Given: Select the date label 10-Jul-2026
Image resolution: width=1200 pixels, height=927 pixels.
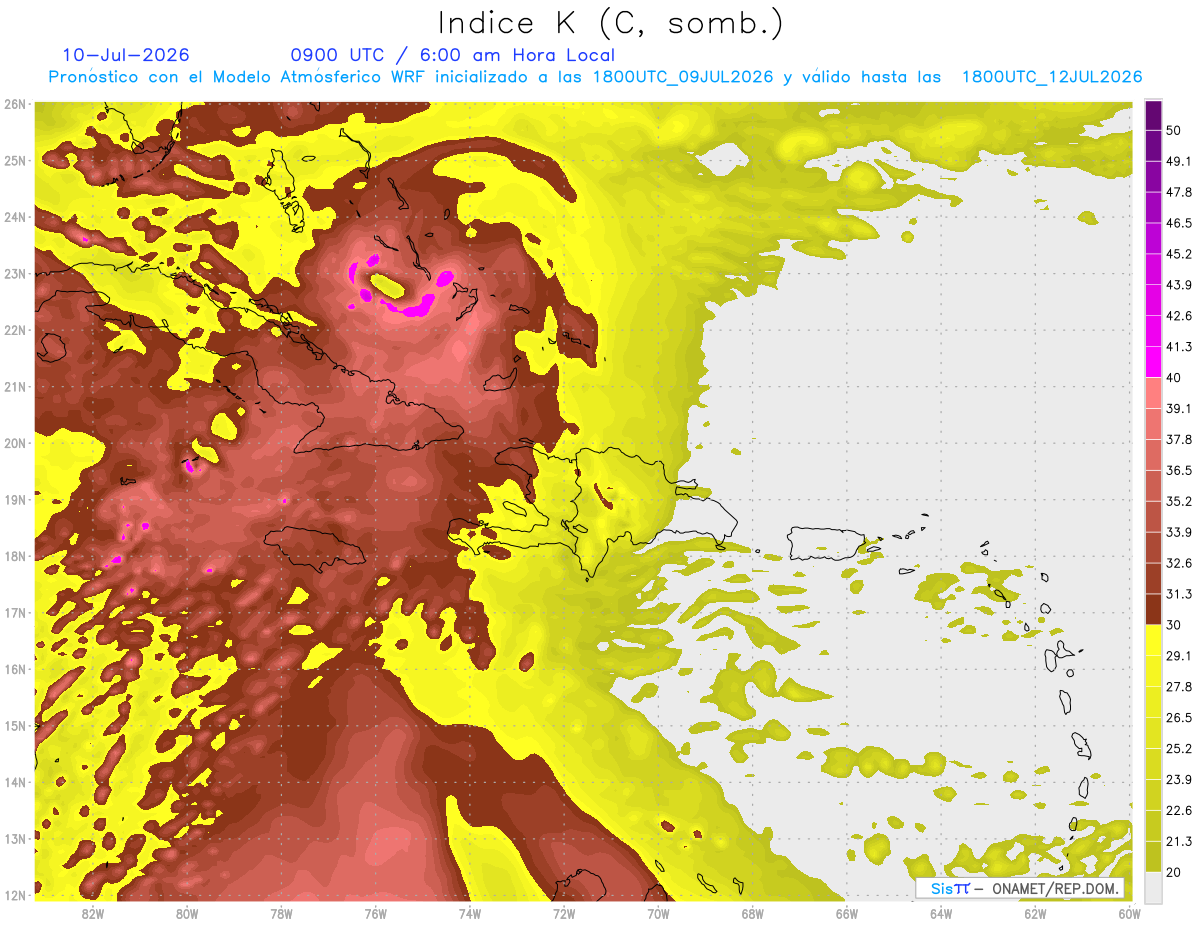Looking at the screenshot, I should 126,55.
